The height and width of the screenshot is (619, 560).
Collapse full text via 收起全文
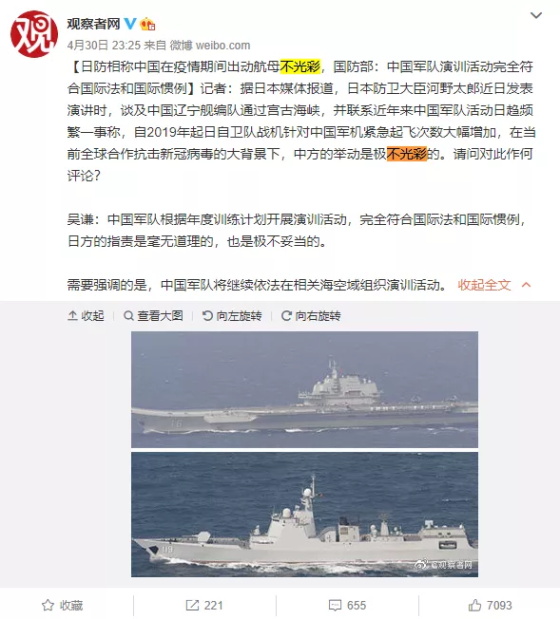point(484,285)
